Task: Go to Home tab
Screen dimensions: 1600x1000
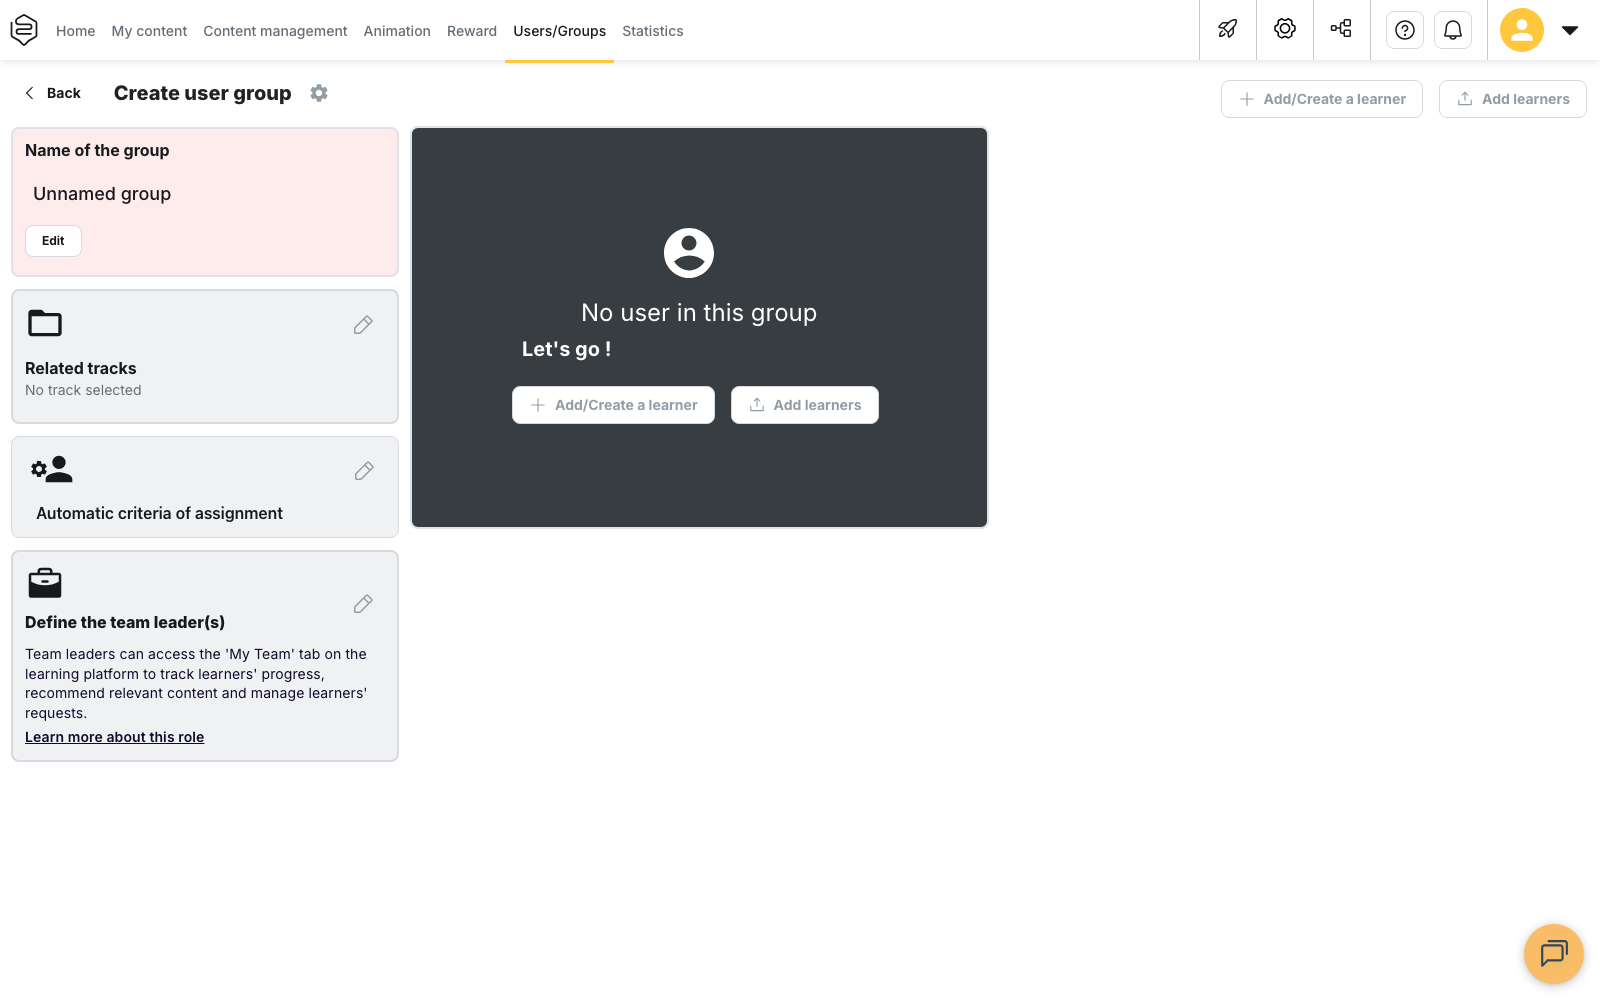Action: point(76,31)
